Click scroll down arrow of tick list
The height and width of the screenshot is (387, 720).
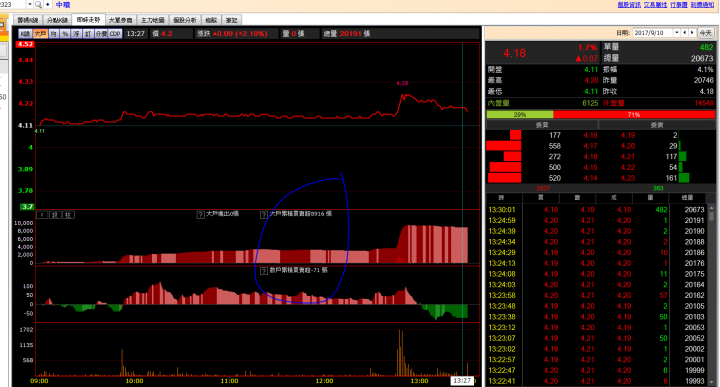click(x=711, y=381)
